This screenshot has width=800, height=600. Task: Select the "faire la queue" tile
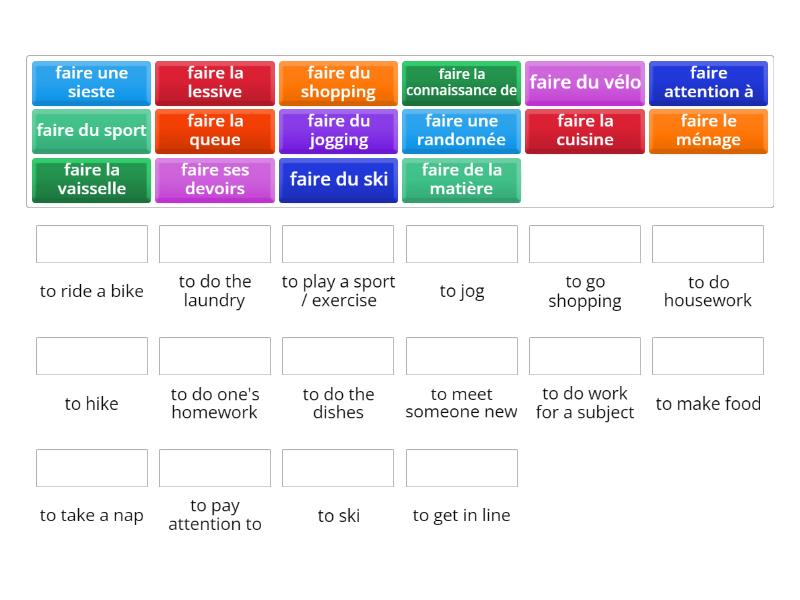coord(214,131)
